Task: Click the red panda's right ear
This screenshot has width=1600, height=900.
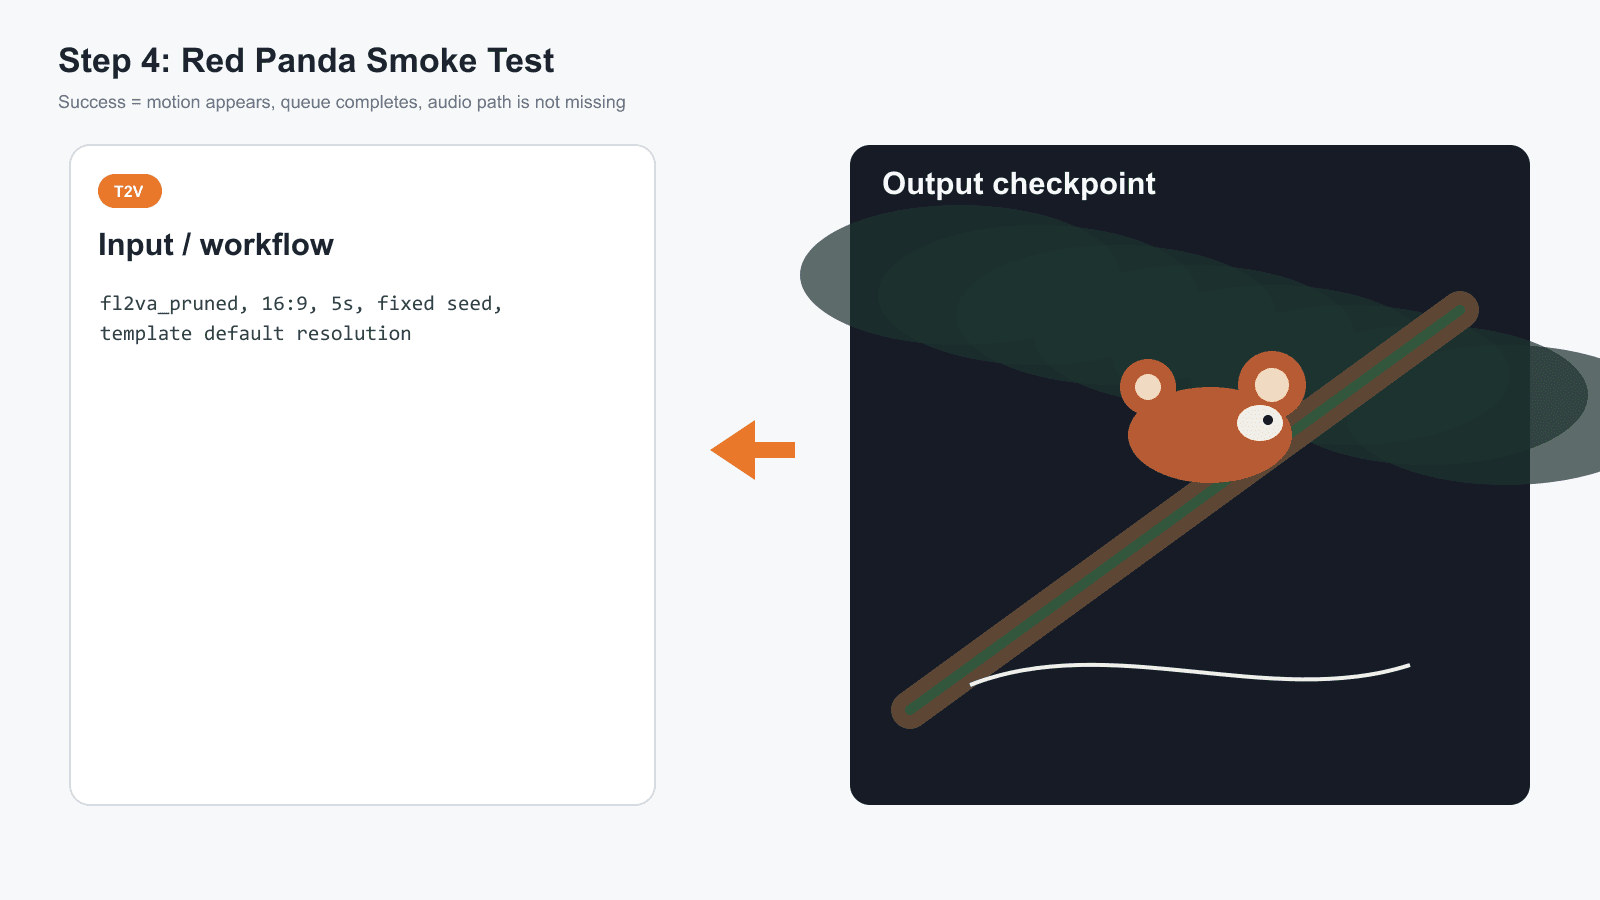Action: click(x=1272, y=384)
